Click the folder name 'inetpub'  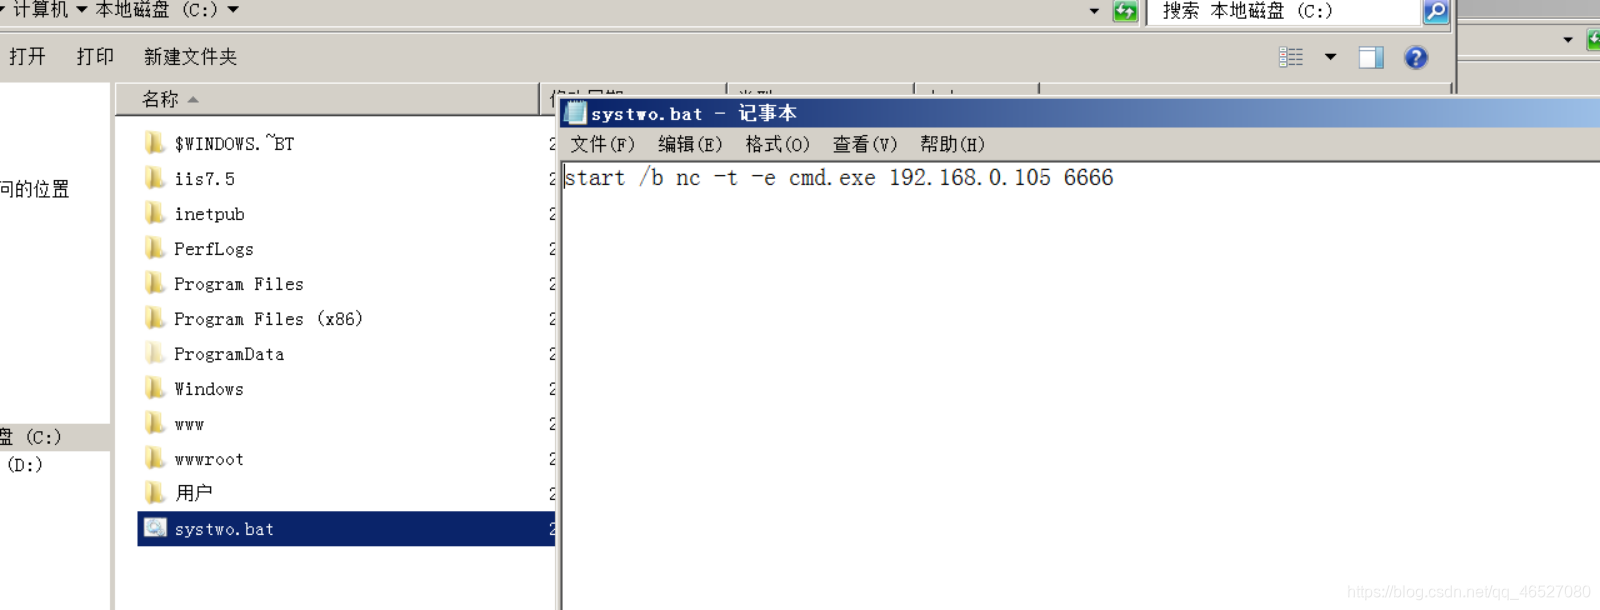pos(209,214)
